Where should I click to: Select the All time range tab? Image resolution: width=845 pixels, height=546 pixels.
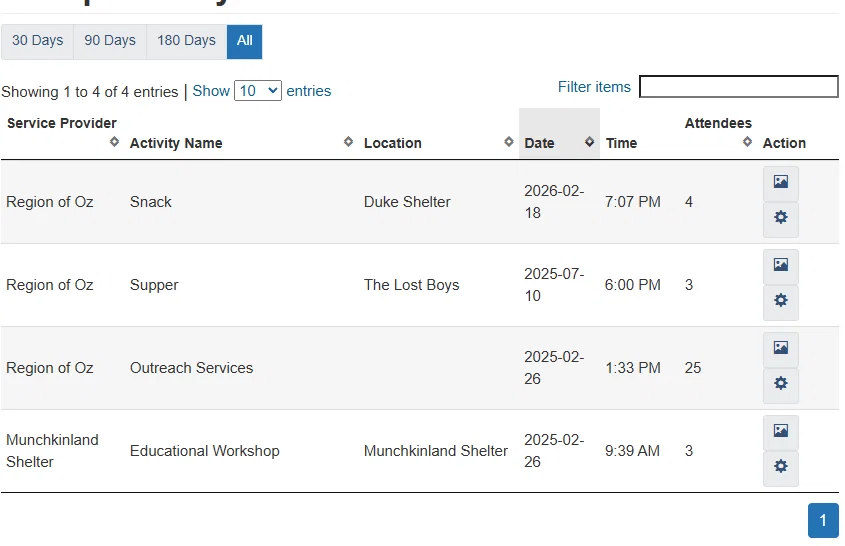point(244,41)
